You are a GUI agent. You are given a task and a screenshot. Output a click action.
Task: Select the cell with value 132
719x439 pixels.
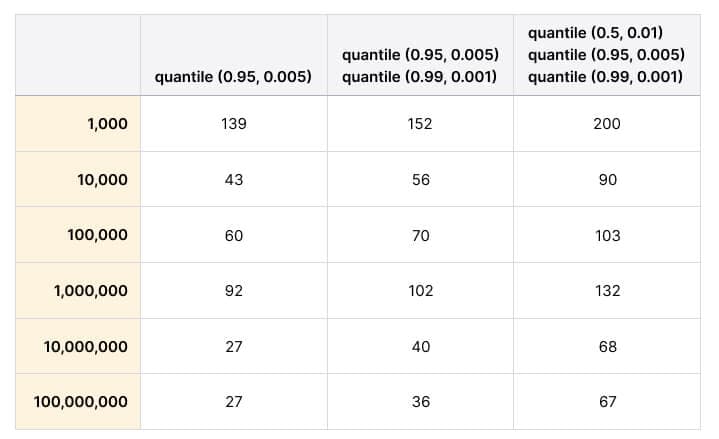pyautogui.click(x=606, y=291)
